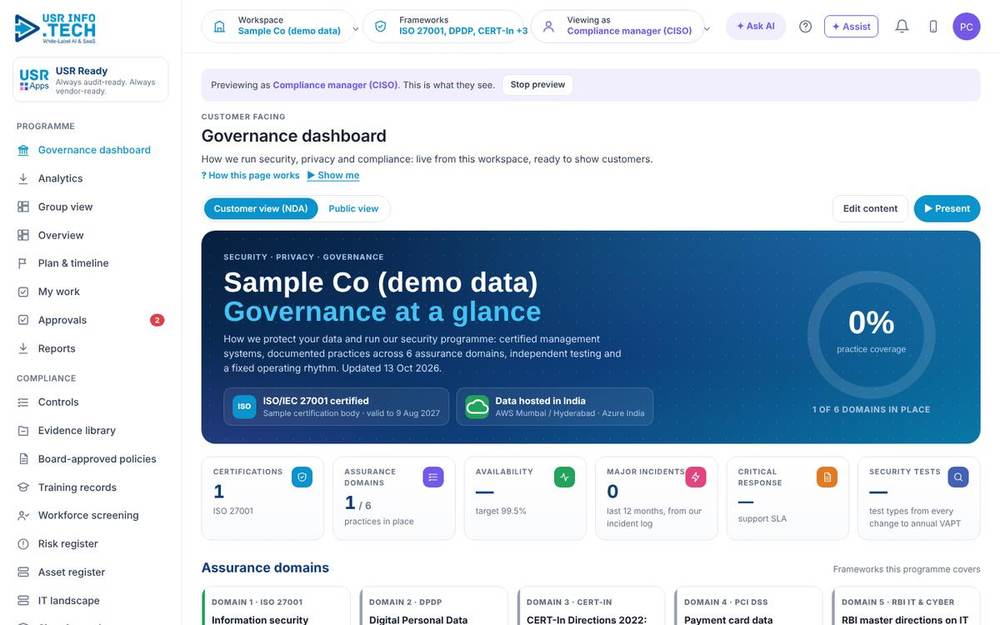
Task: Click the Controls list icon
Action: coord(23,402)
